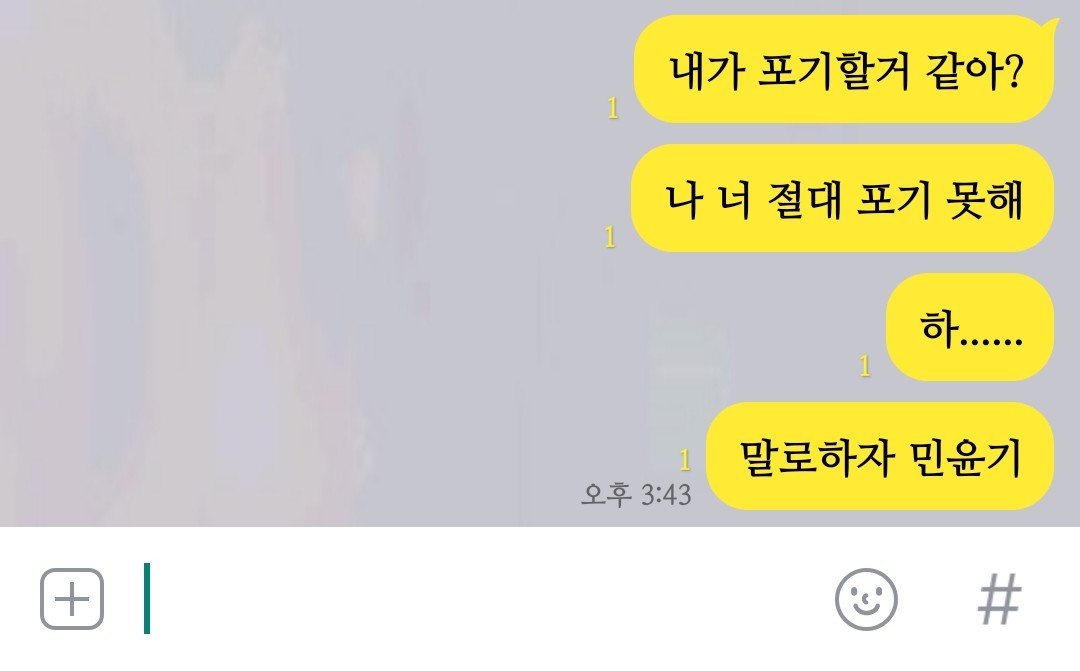Tap the "말로하자 민윤기" message bubble
The image size is (1080, 671).
[x=880, y=456]
